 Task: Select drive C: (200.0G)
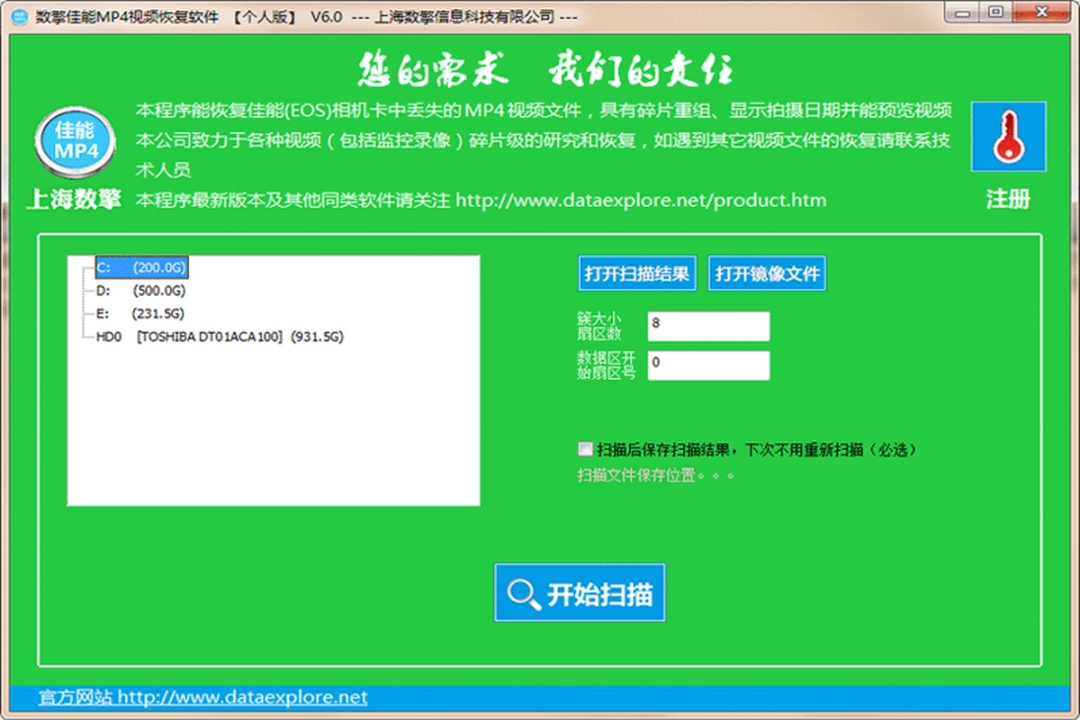(141, 267)
